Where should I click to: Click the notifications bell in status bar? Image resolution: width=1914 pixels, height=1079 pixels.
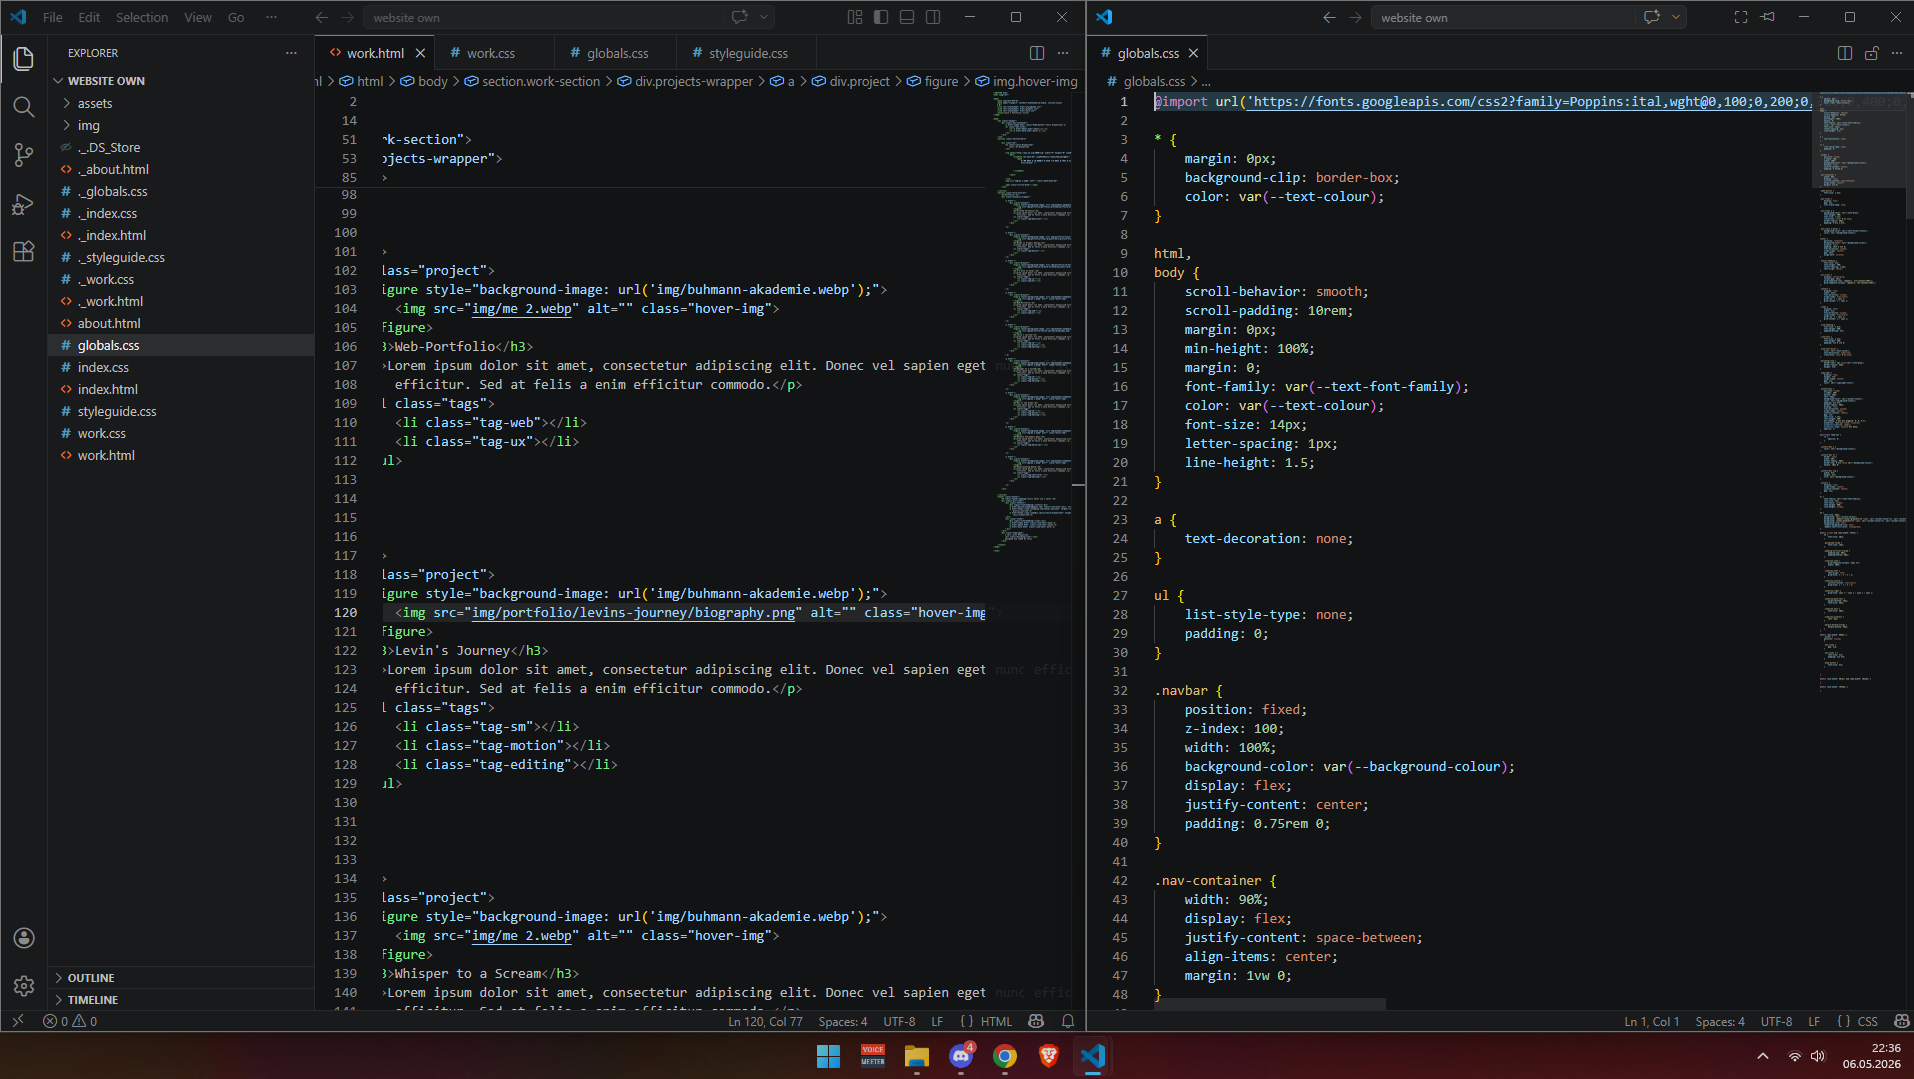1068,1021
